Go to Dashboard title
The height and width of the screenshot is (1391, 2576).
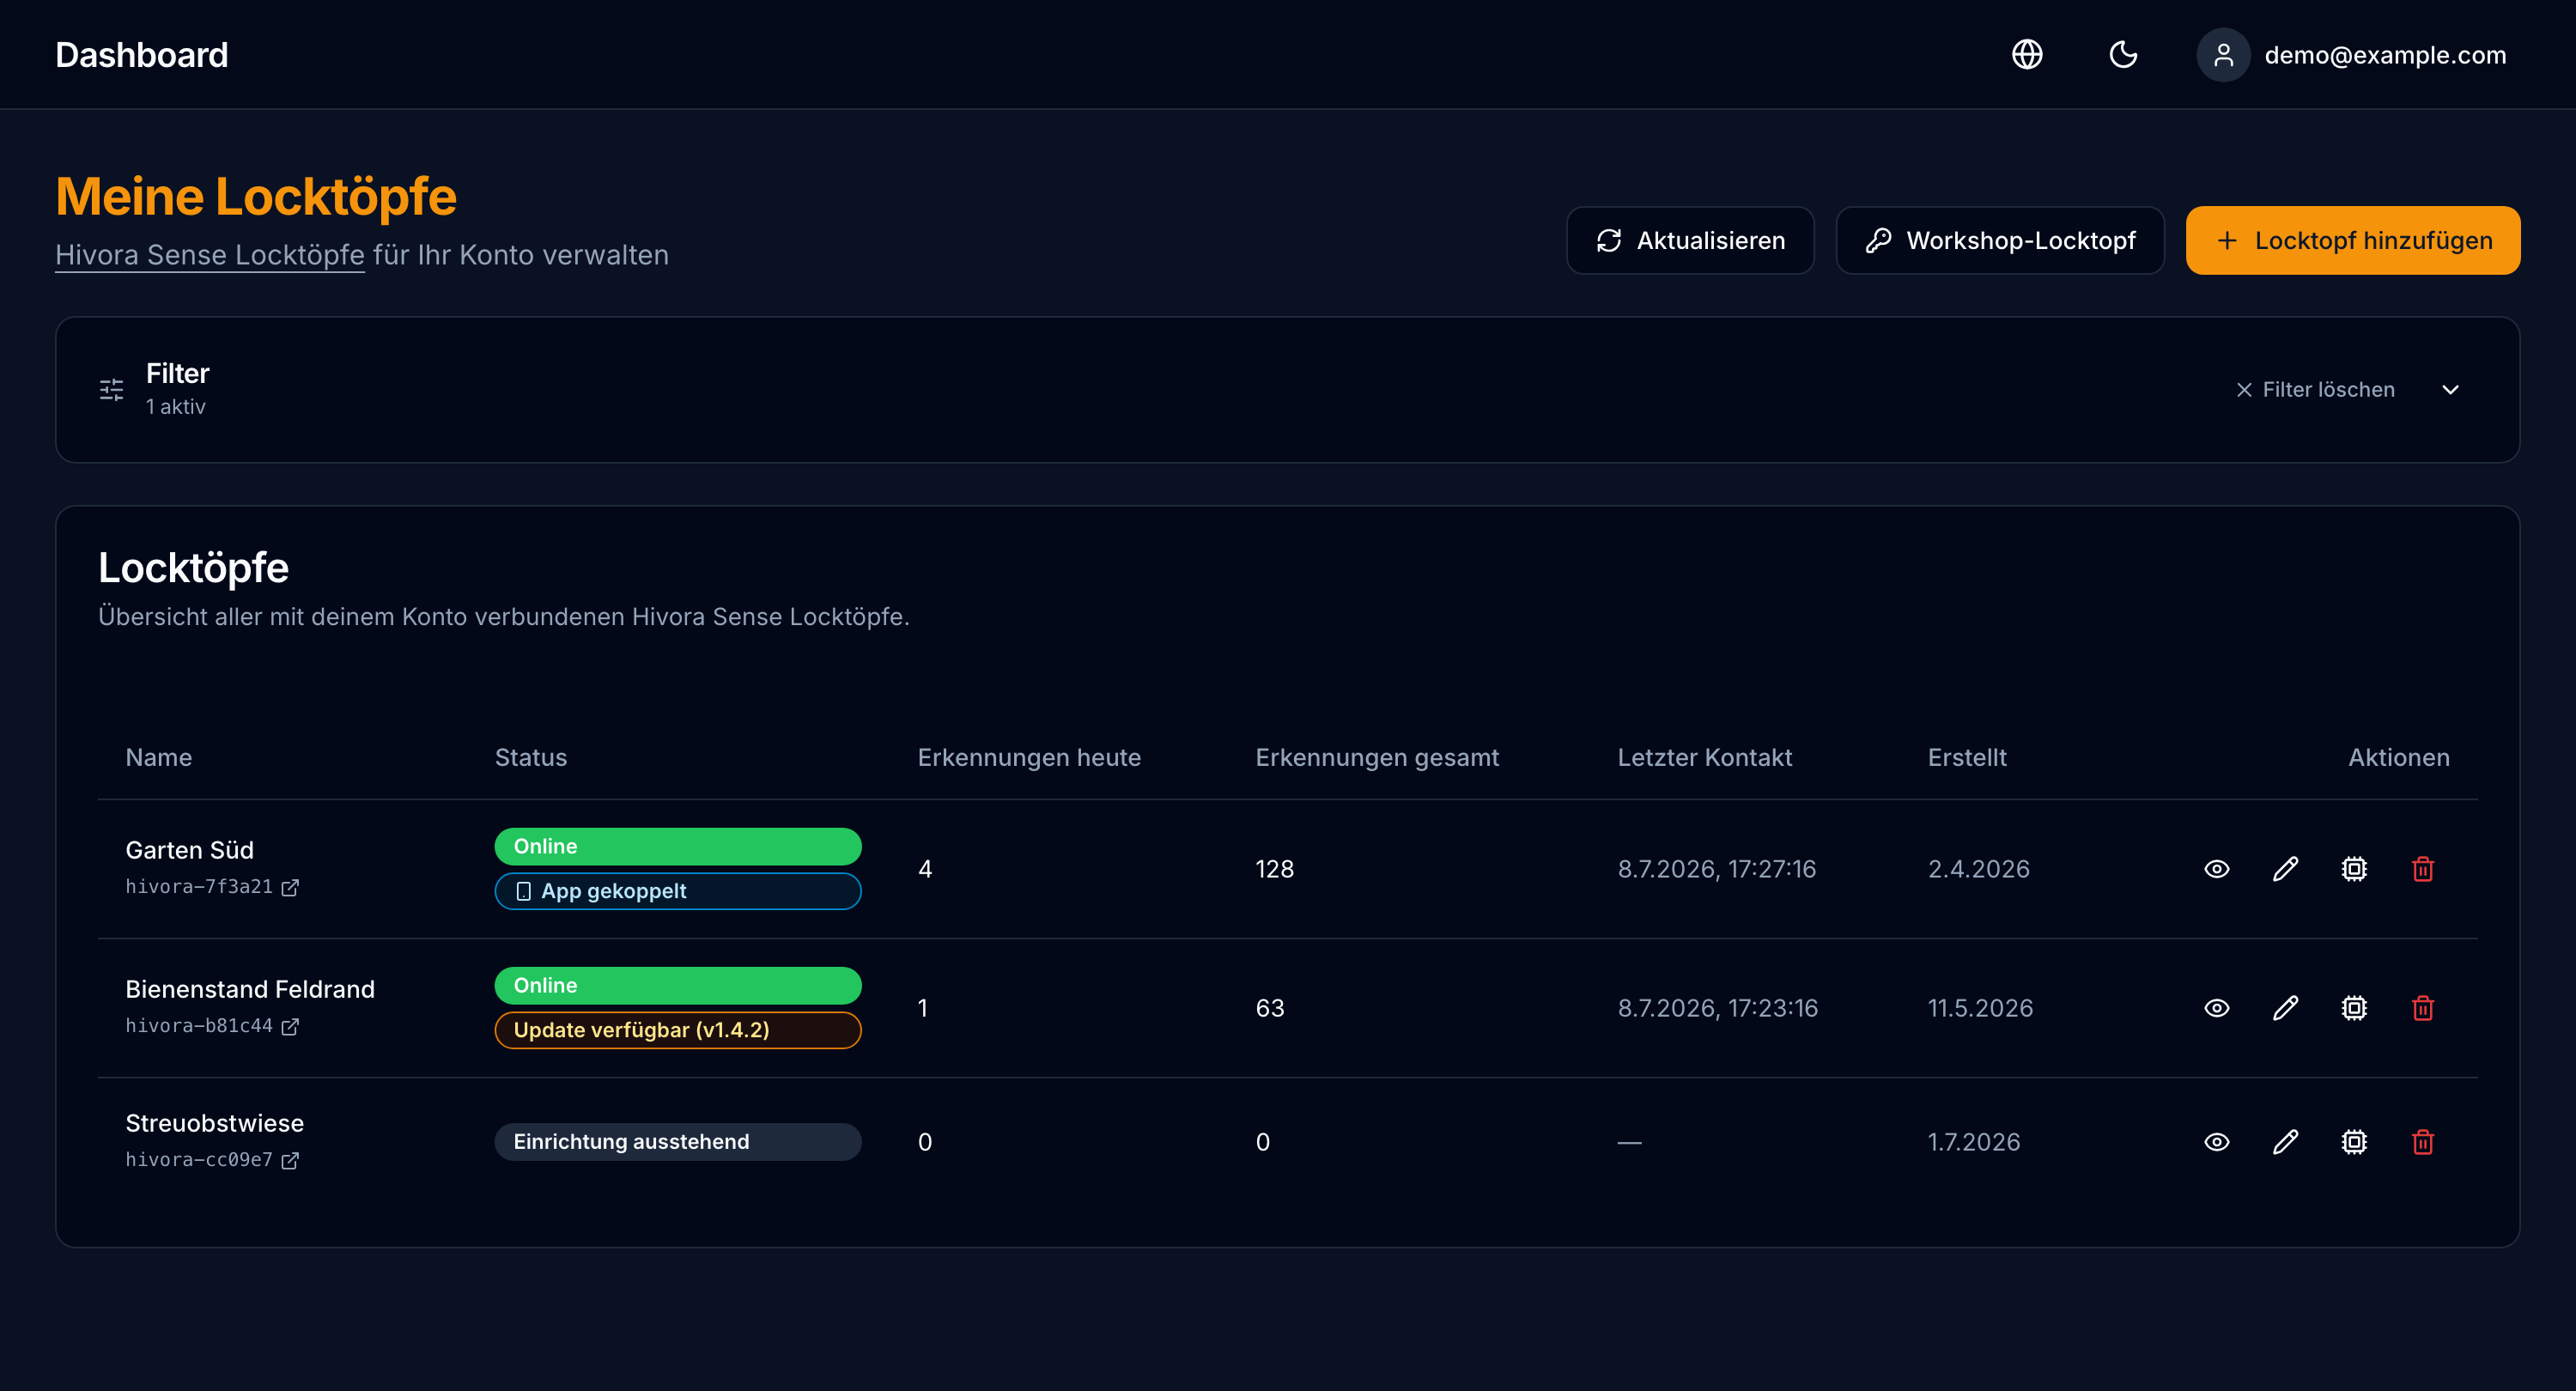(141, 54)
